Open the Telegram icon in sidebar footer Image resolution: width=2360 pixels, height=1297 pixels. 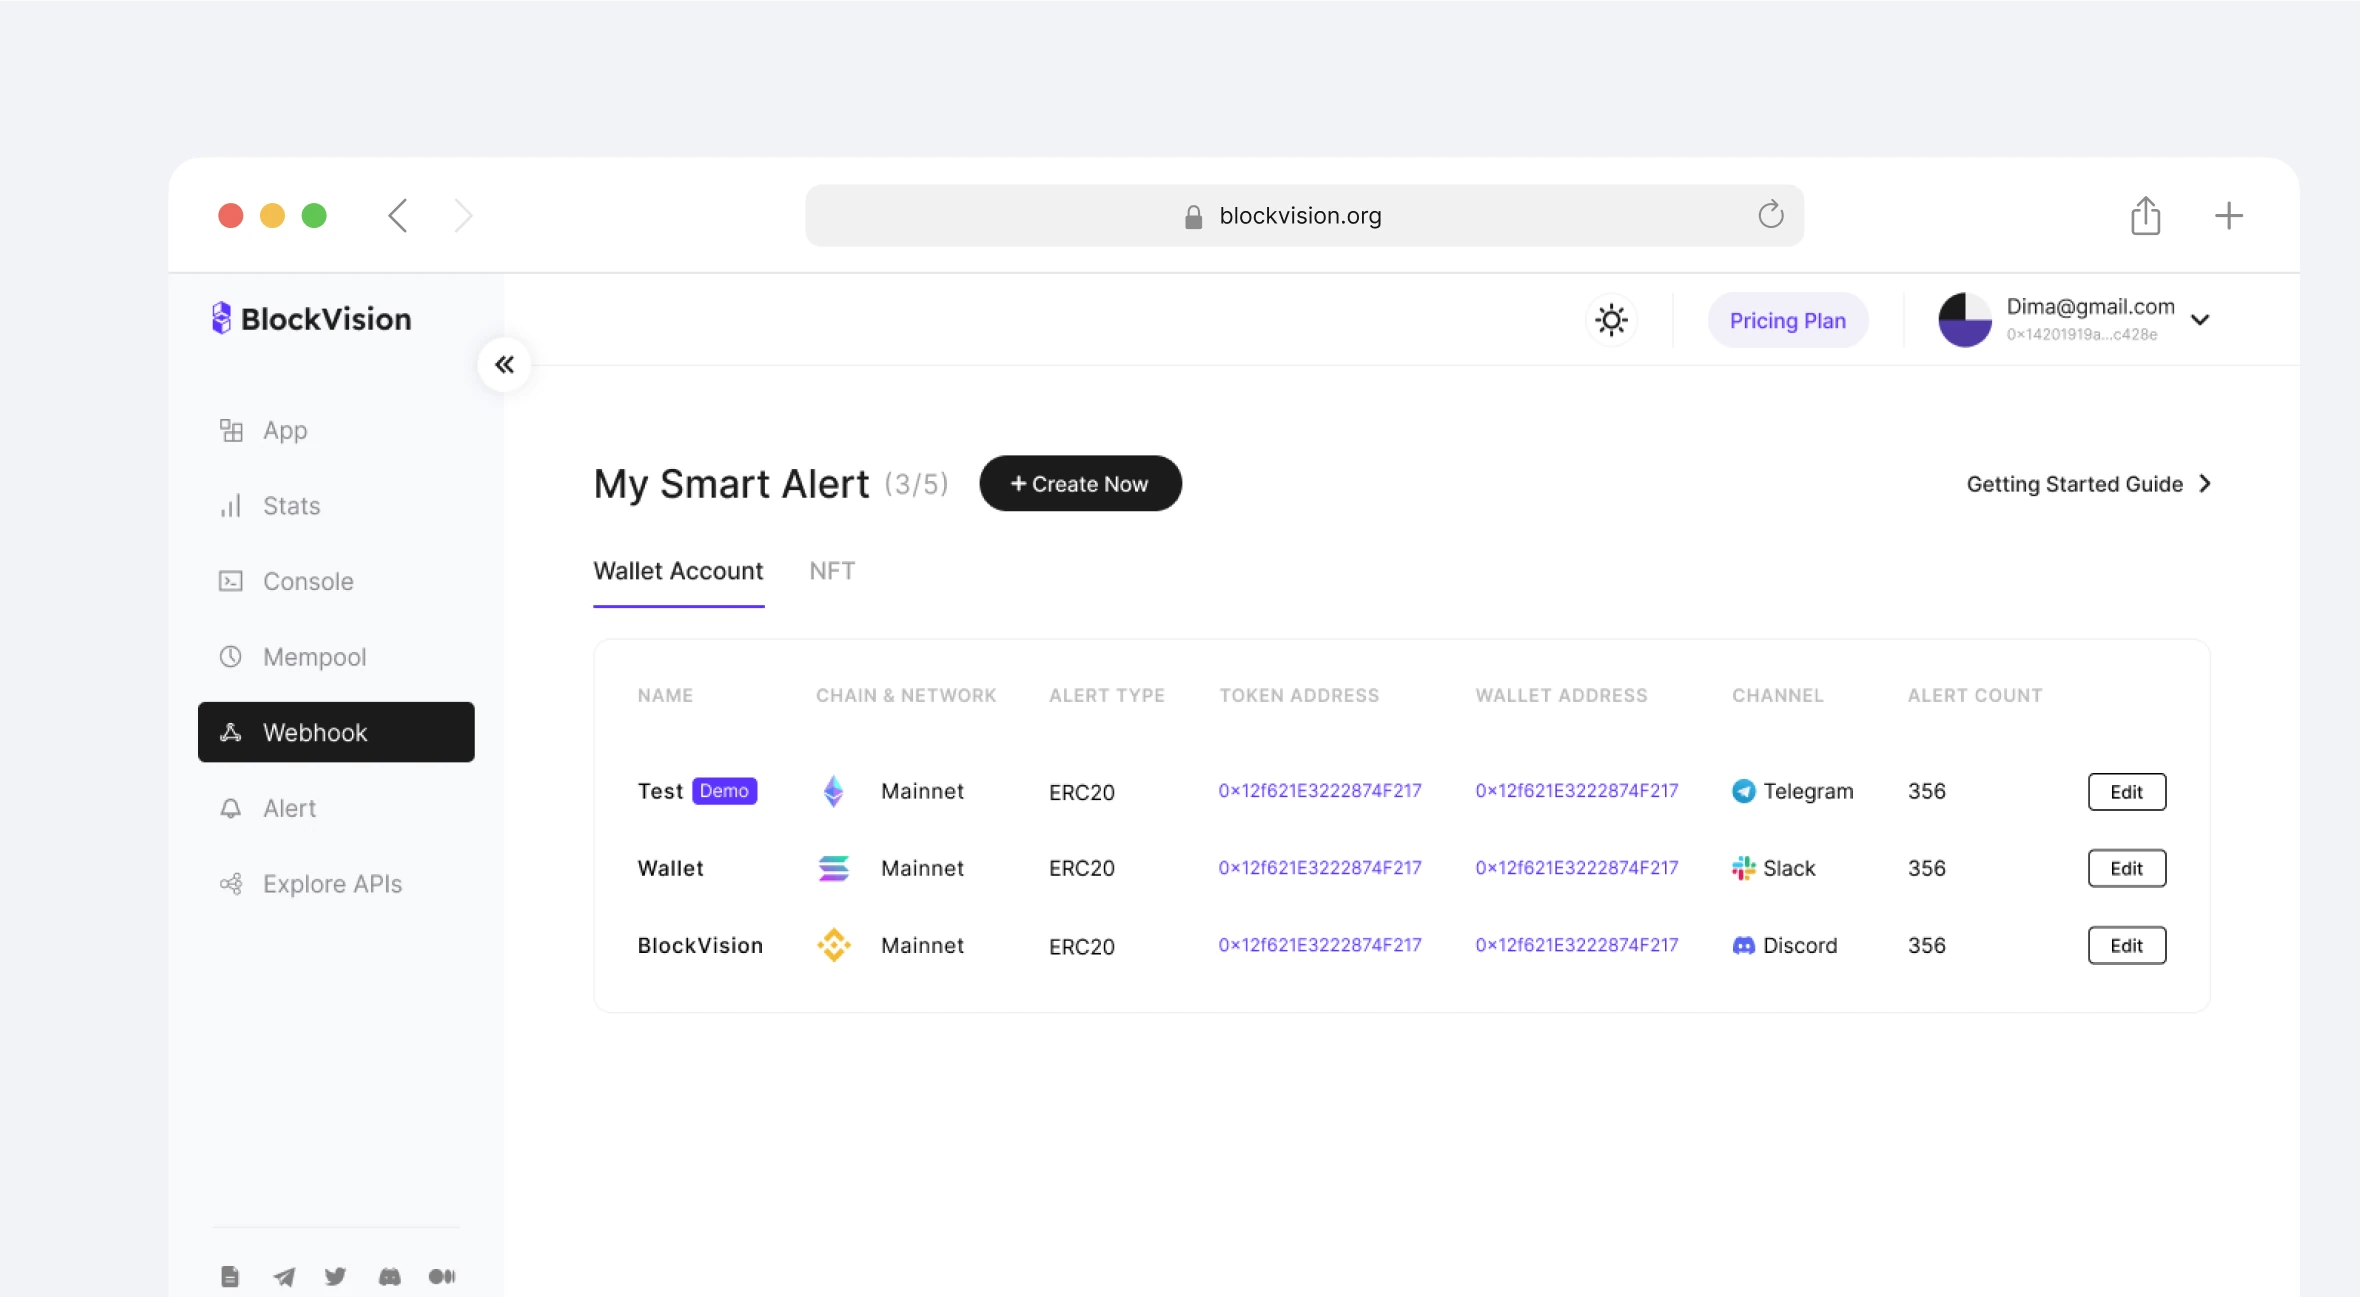pyautogui.click(x=284, y=1276)
